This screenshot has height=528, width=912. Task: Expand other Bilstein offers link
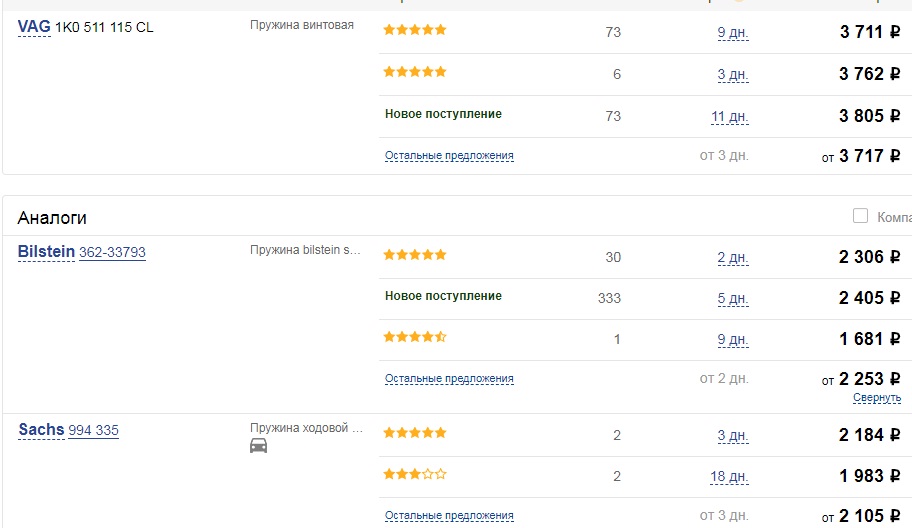coord(449,379)
